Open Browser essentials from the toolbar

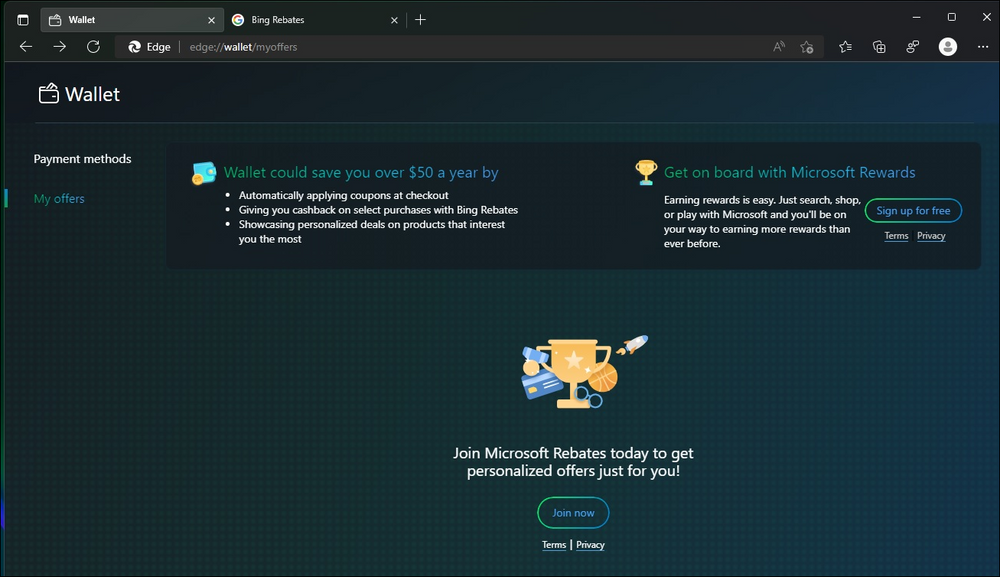(912, 46)
